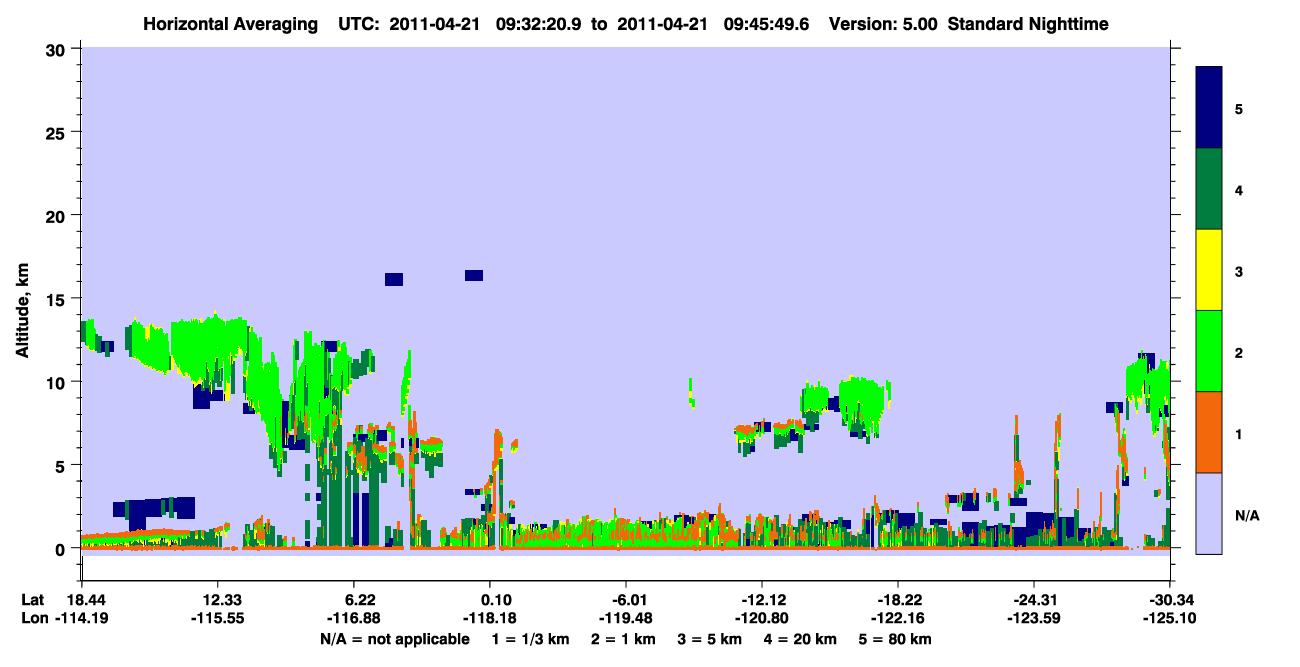Click the start time '09:32:20.9'

click(540, 24)
